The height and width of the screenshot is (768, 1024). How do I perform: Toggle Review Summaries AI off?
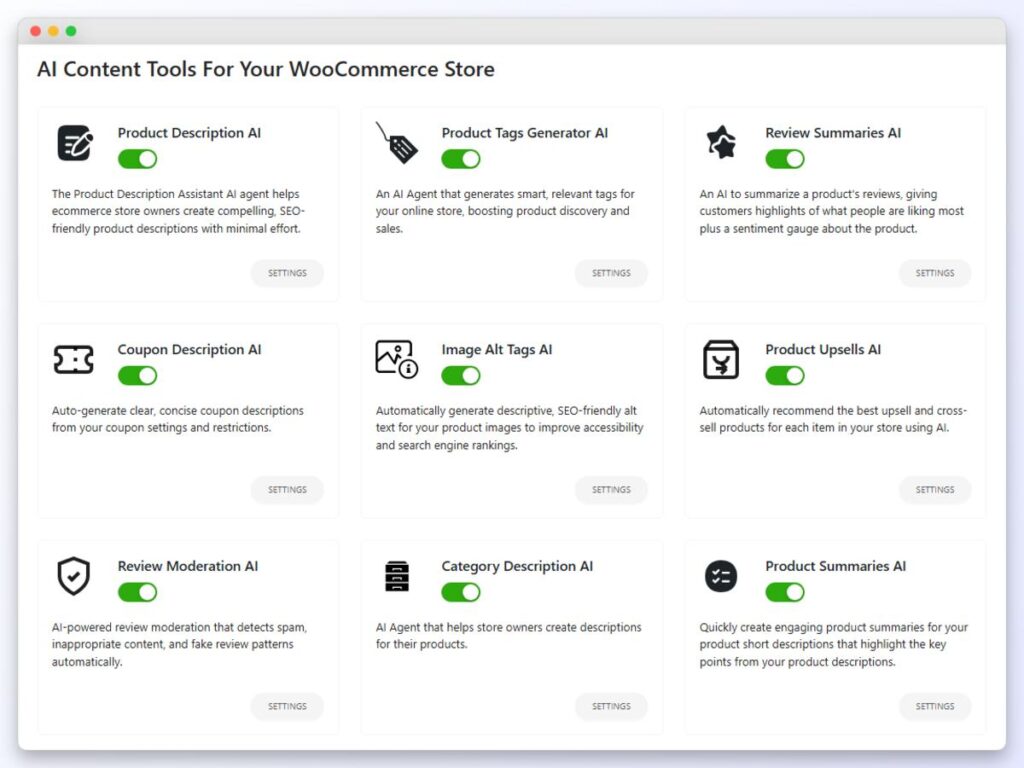coord(785,159)
